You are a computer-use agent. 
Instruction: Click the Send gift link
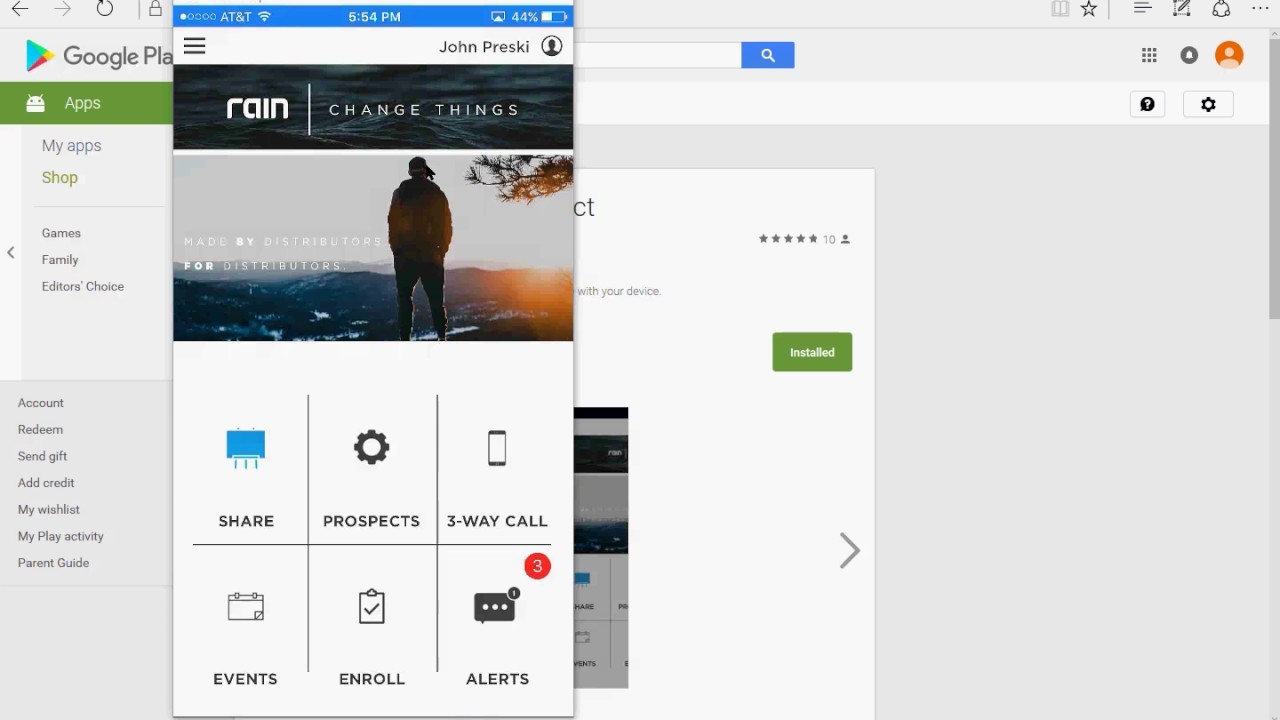click(x=42, y=456)
